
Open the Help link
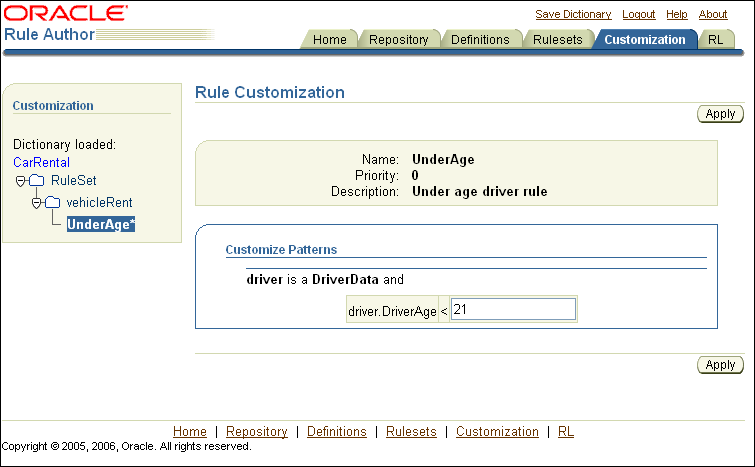click(x=677, y=14)
